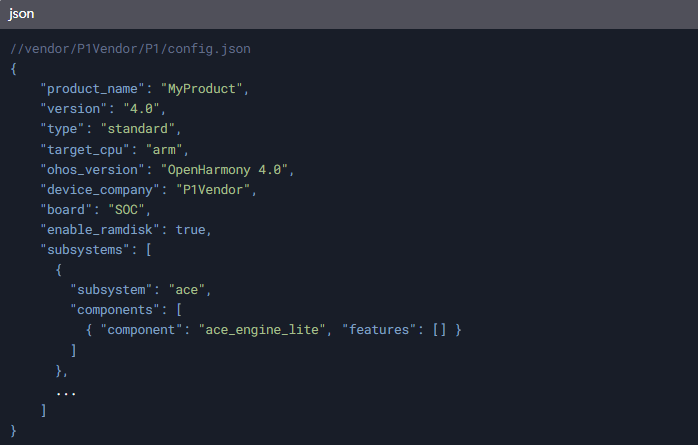Image resolution: width=698 pixels, height=445 pixels.
Task: Click the "OpenHarmony 4.0" value
Action: click(224, 170)
